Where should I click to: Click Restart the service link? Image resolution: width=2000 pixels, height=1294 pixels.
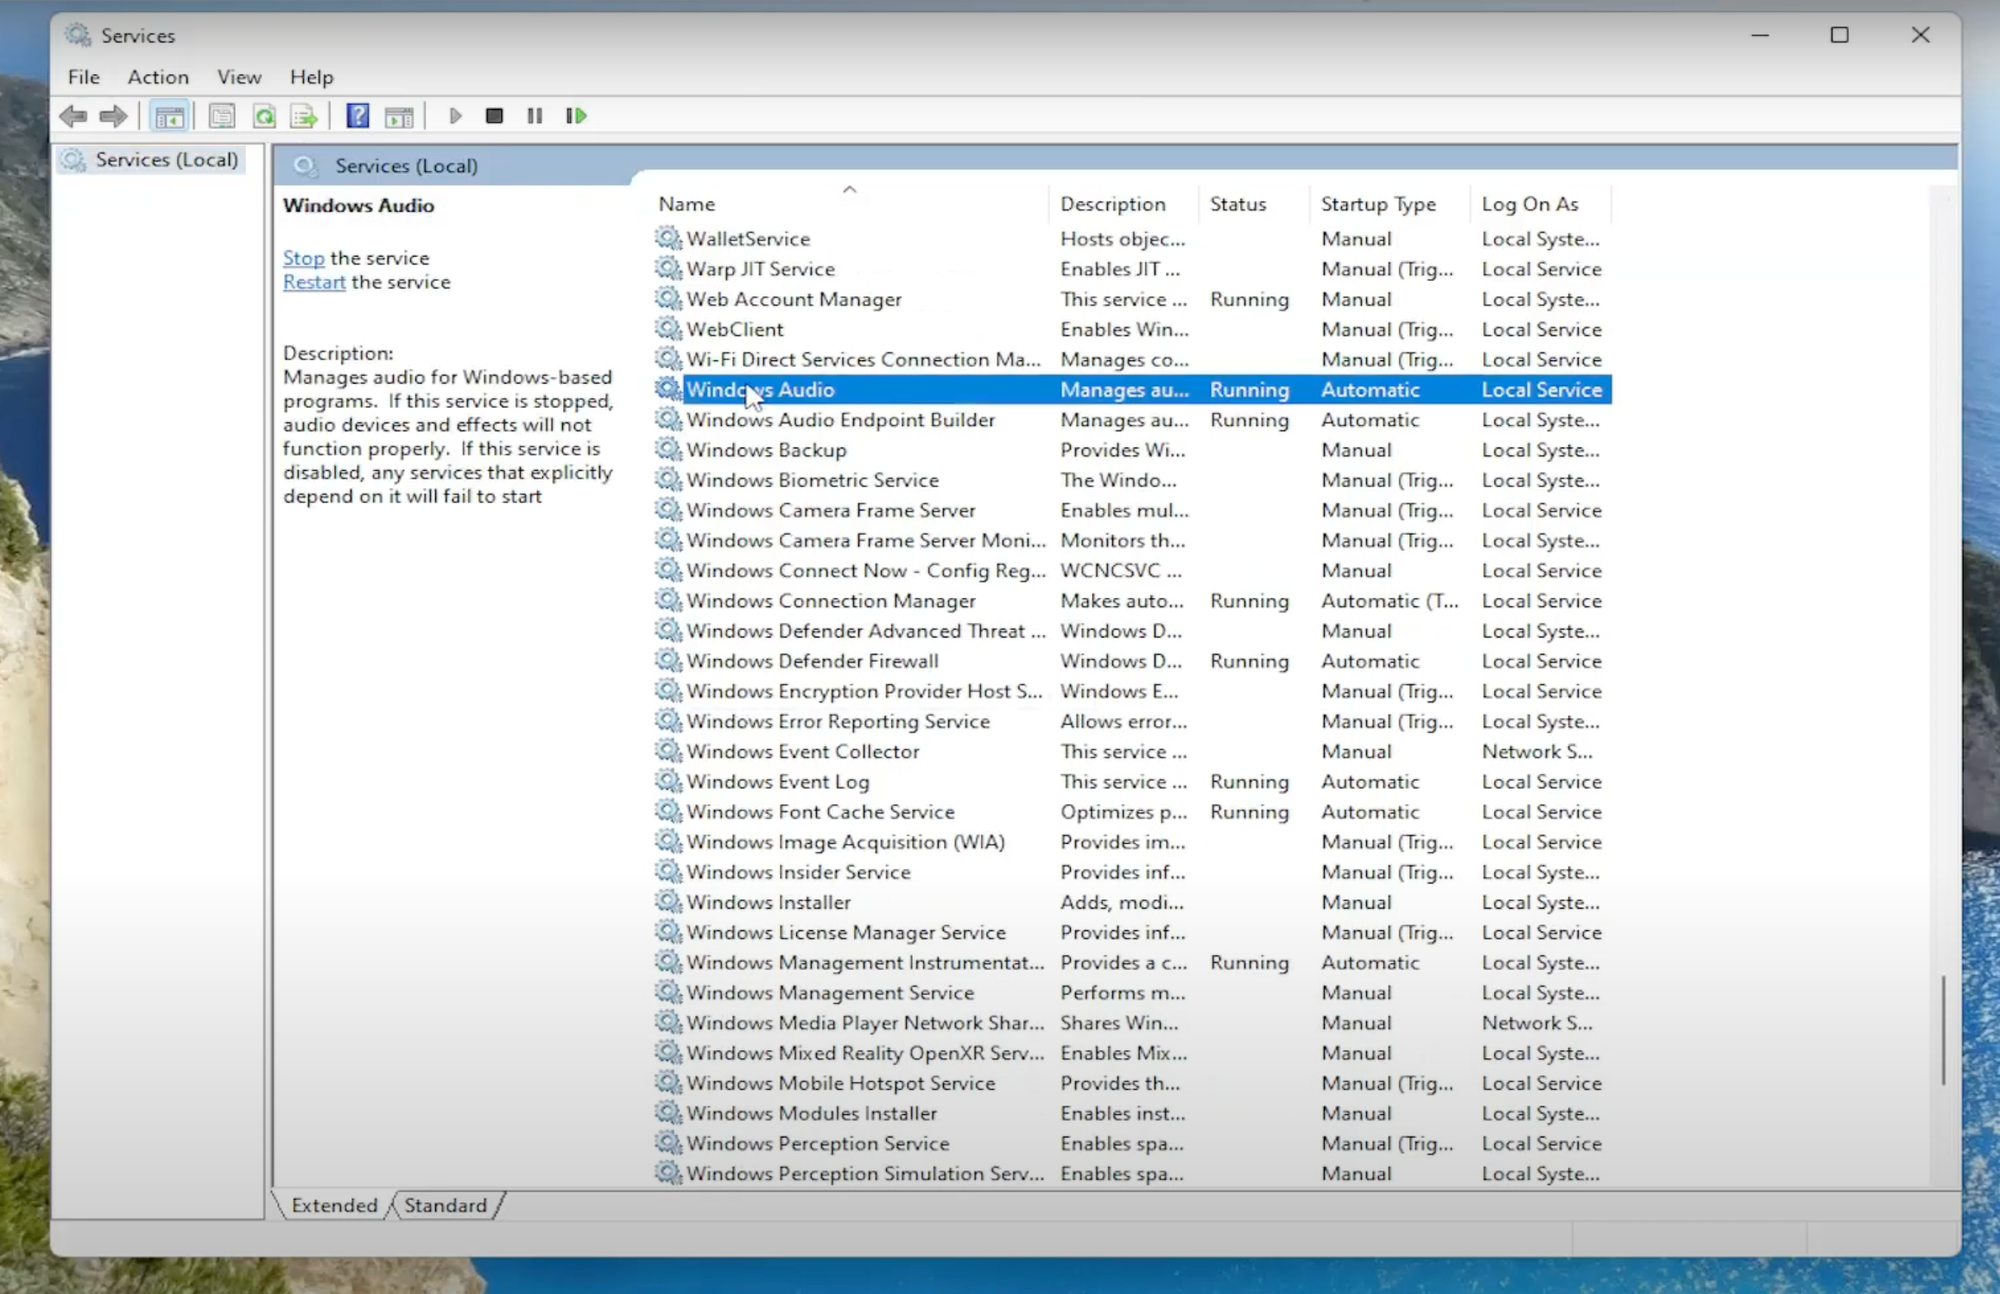(x=313, y=281)
